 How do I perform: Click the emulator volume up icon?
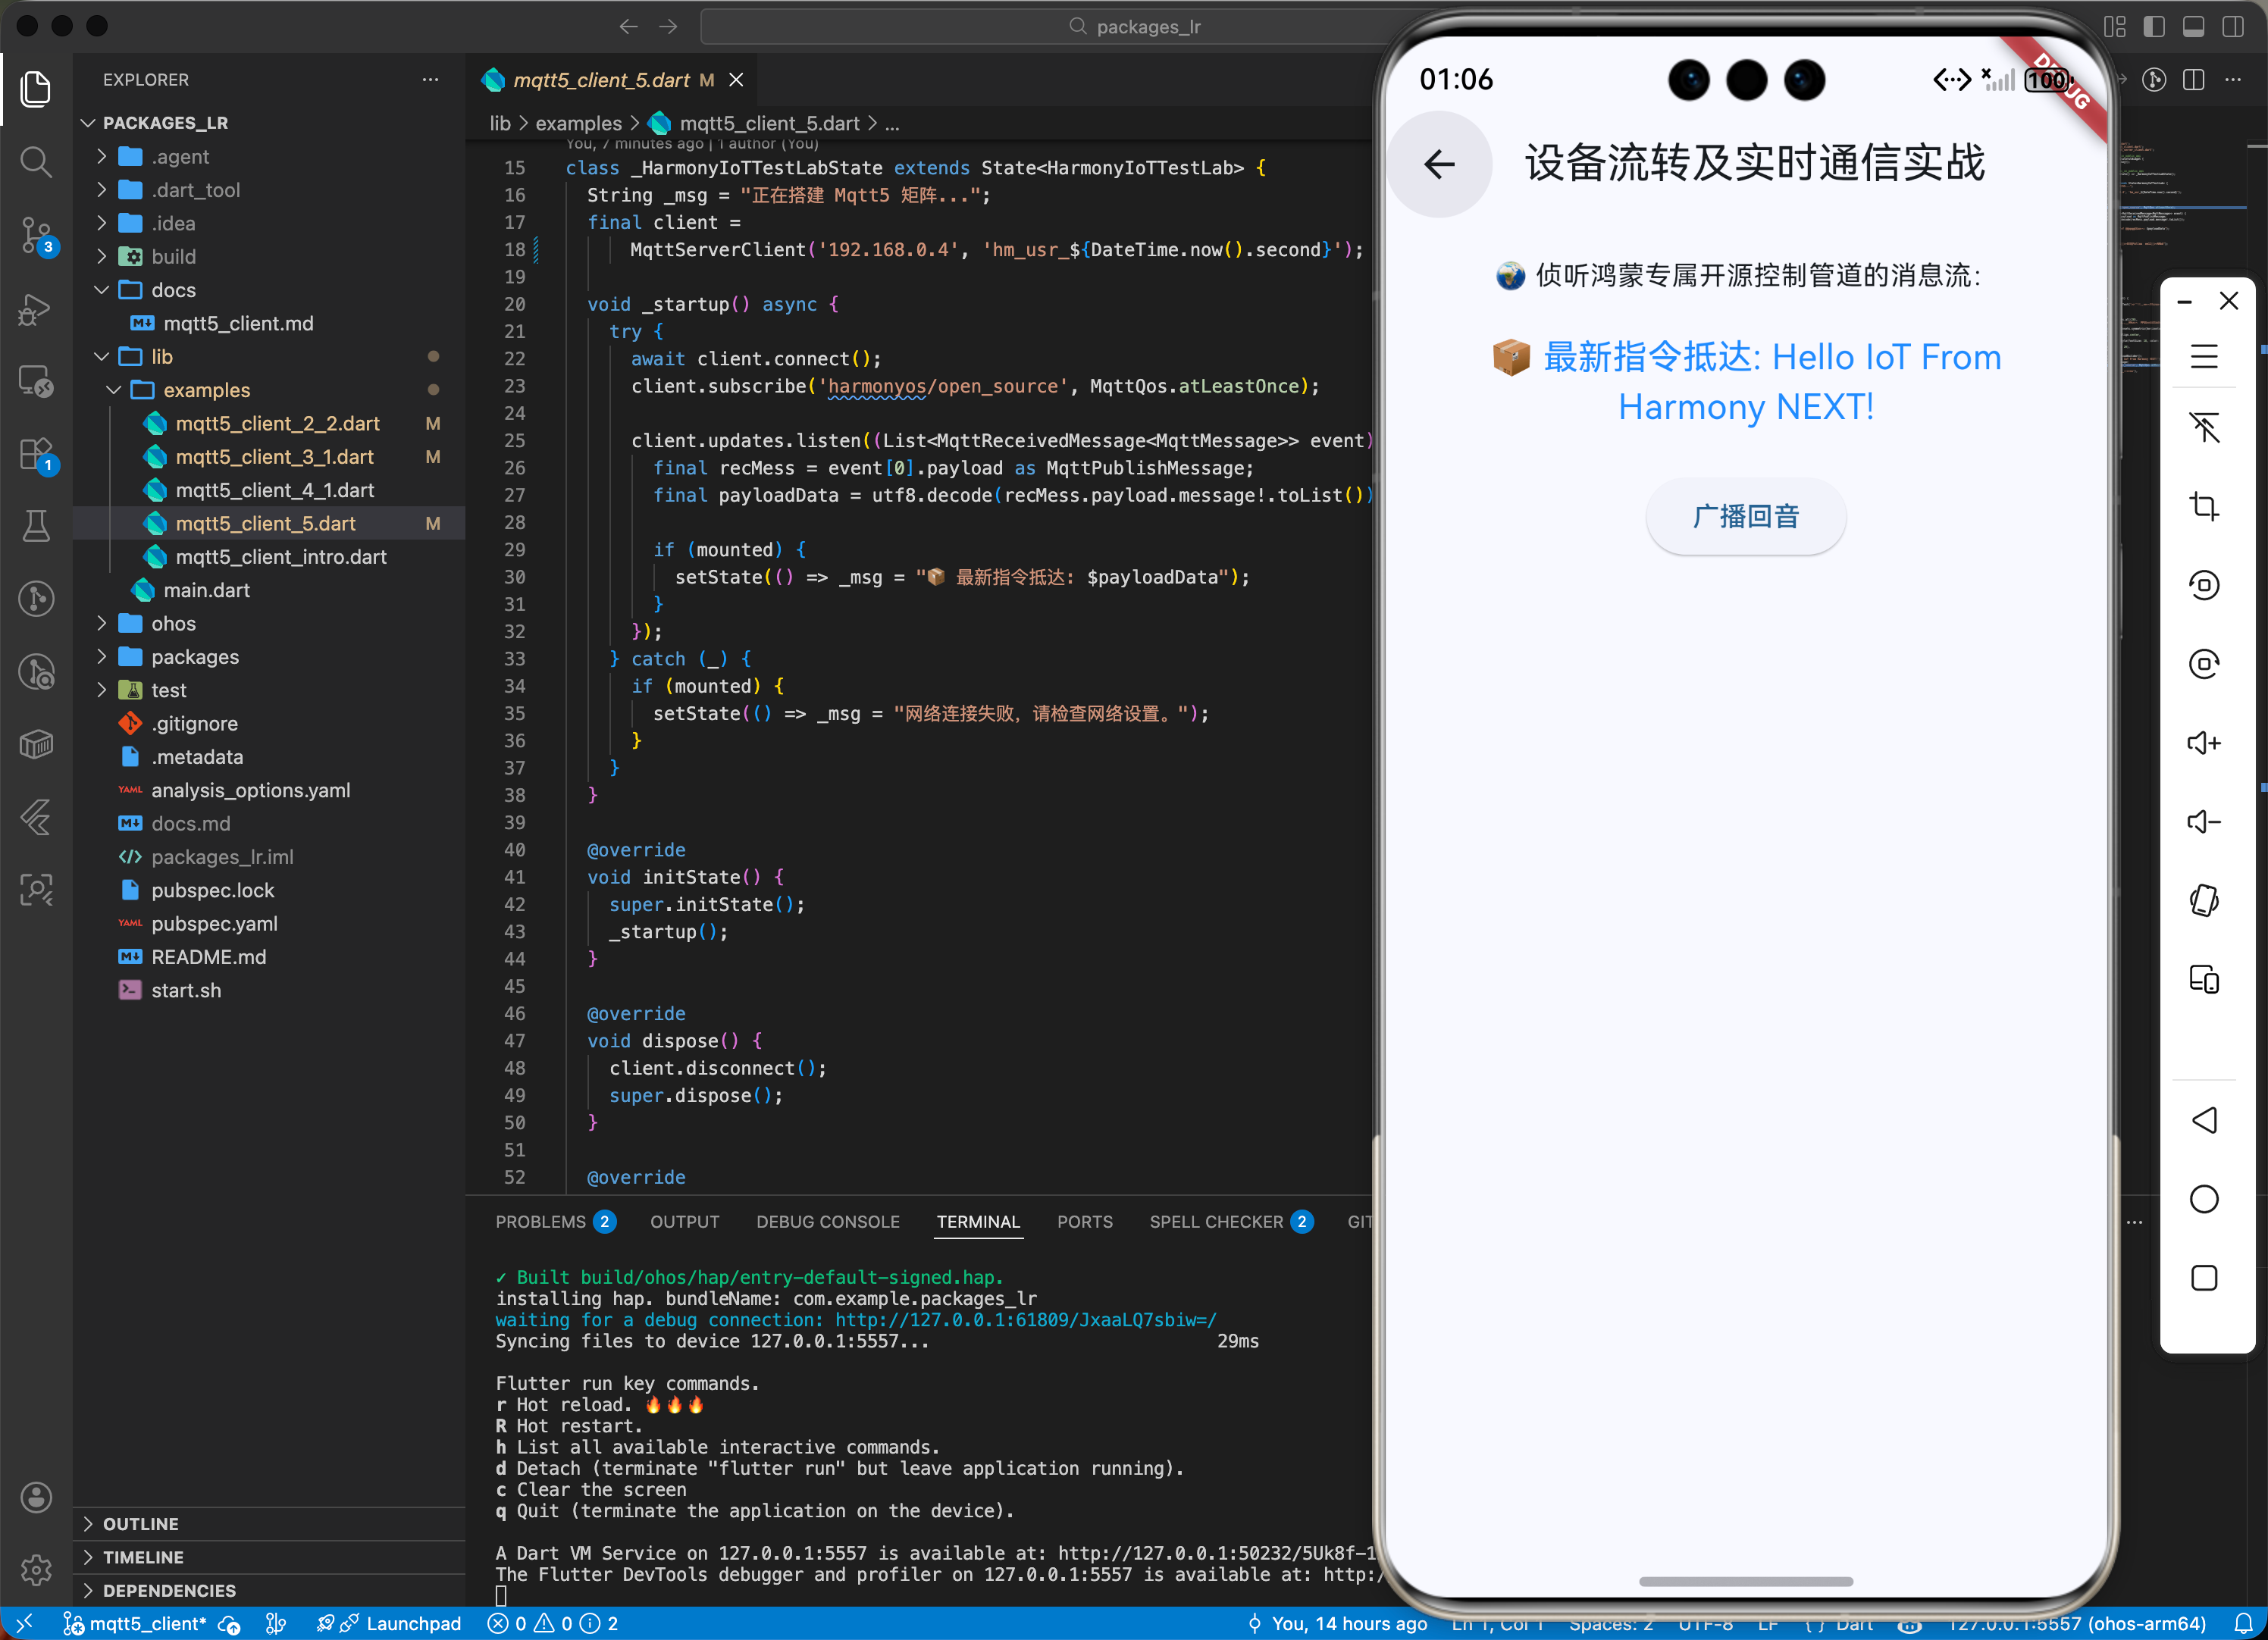point(2203,743)
